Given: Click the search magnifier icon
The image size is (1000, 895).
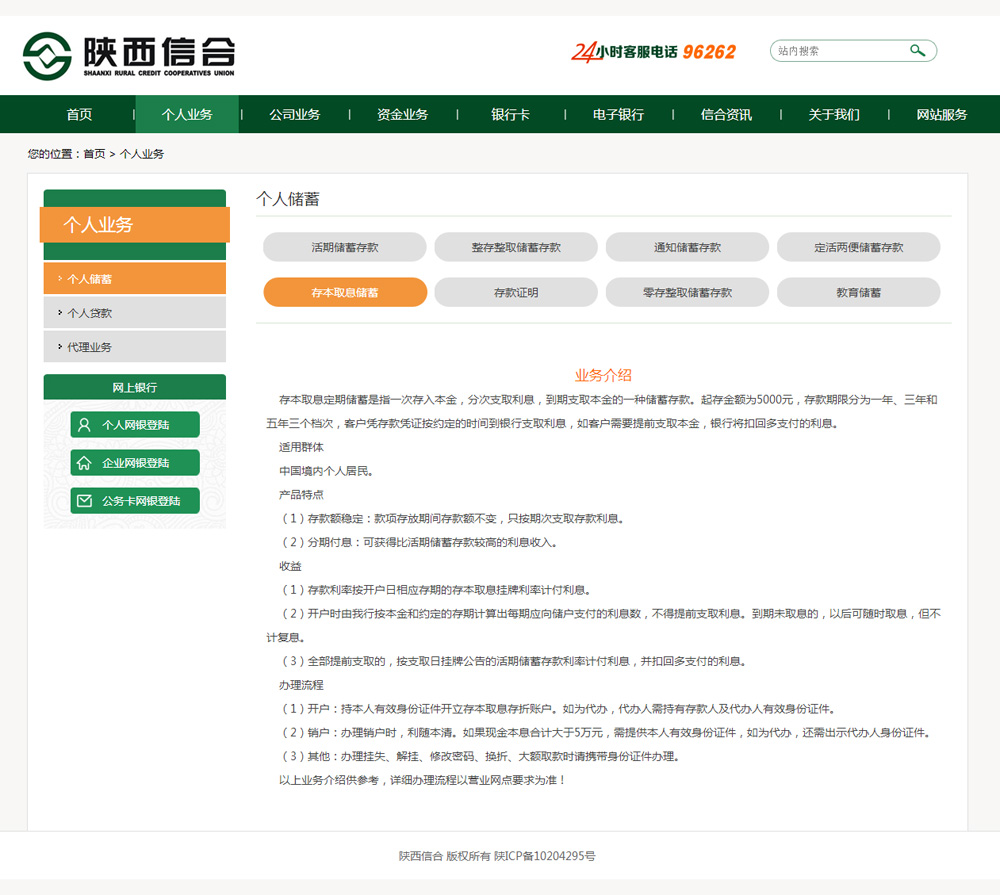Looking at the screenshot, I should point(917,51).
